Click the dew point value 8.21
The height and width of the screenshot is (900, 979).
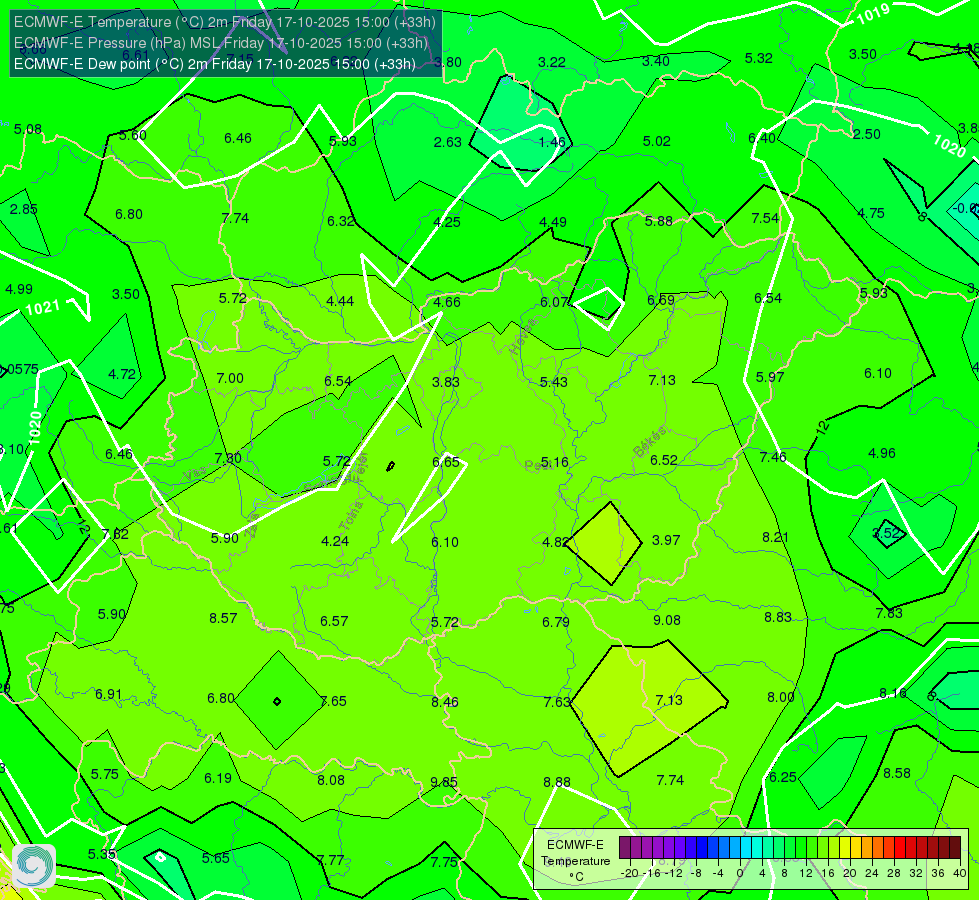tap(775, 537)
